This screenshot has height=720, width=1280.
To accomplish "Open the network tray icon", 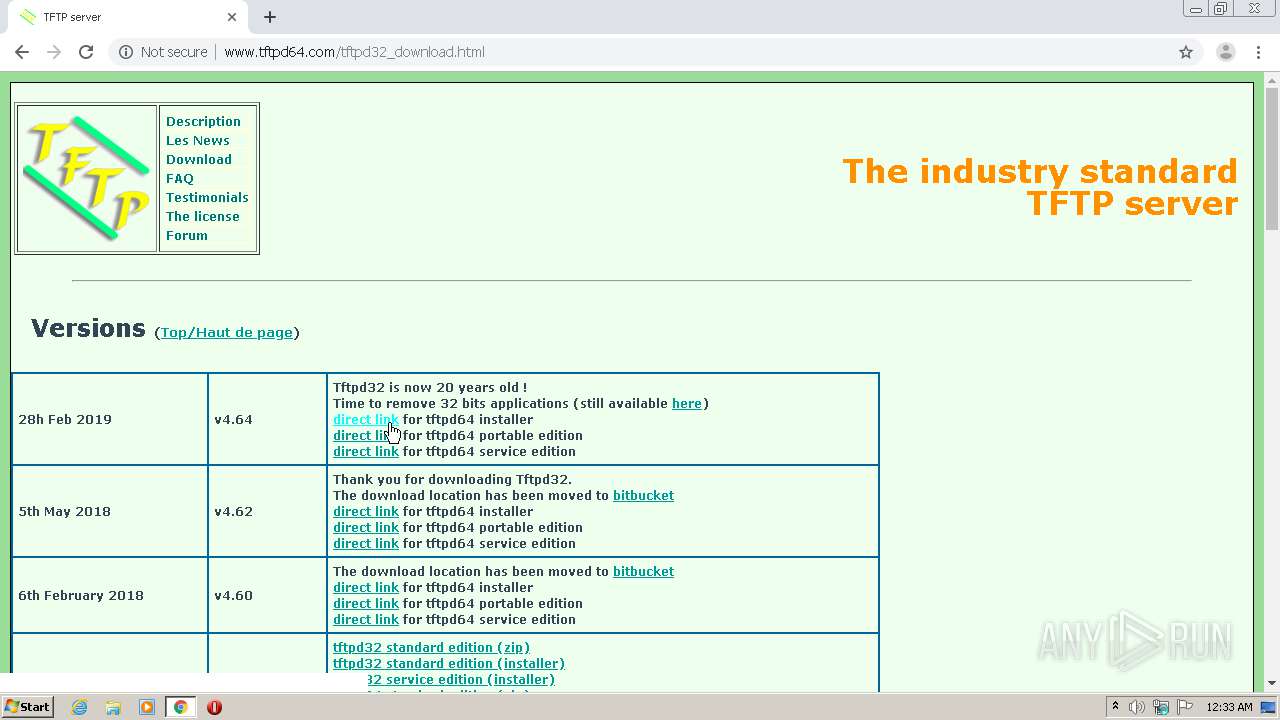I will [x=1161, y=707].
